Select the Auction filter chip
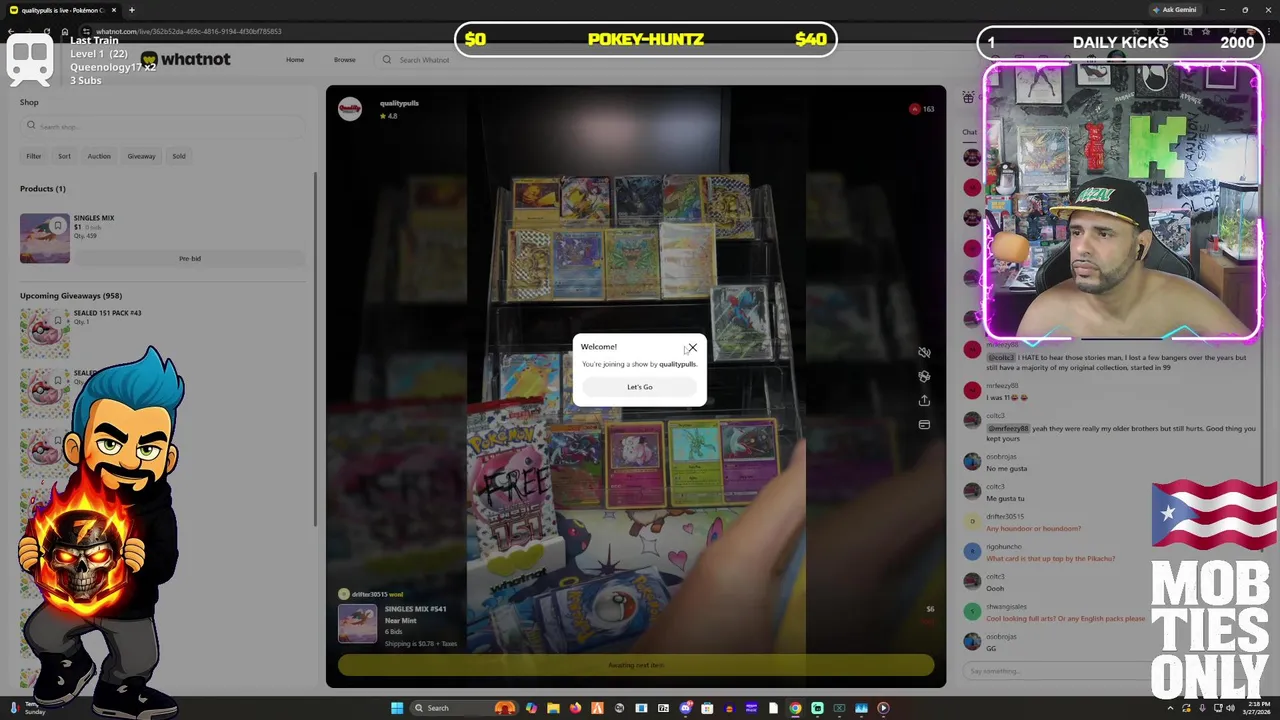 99,156
